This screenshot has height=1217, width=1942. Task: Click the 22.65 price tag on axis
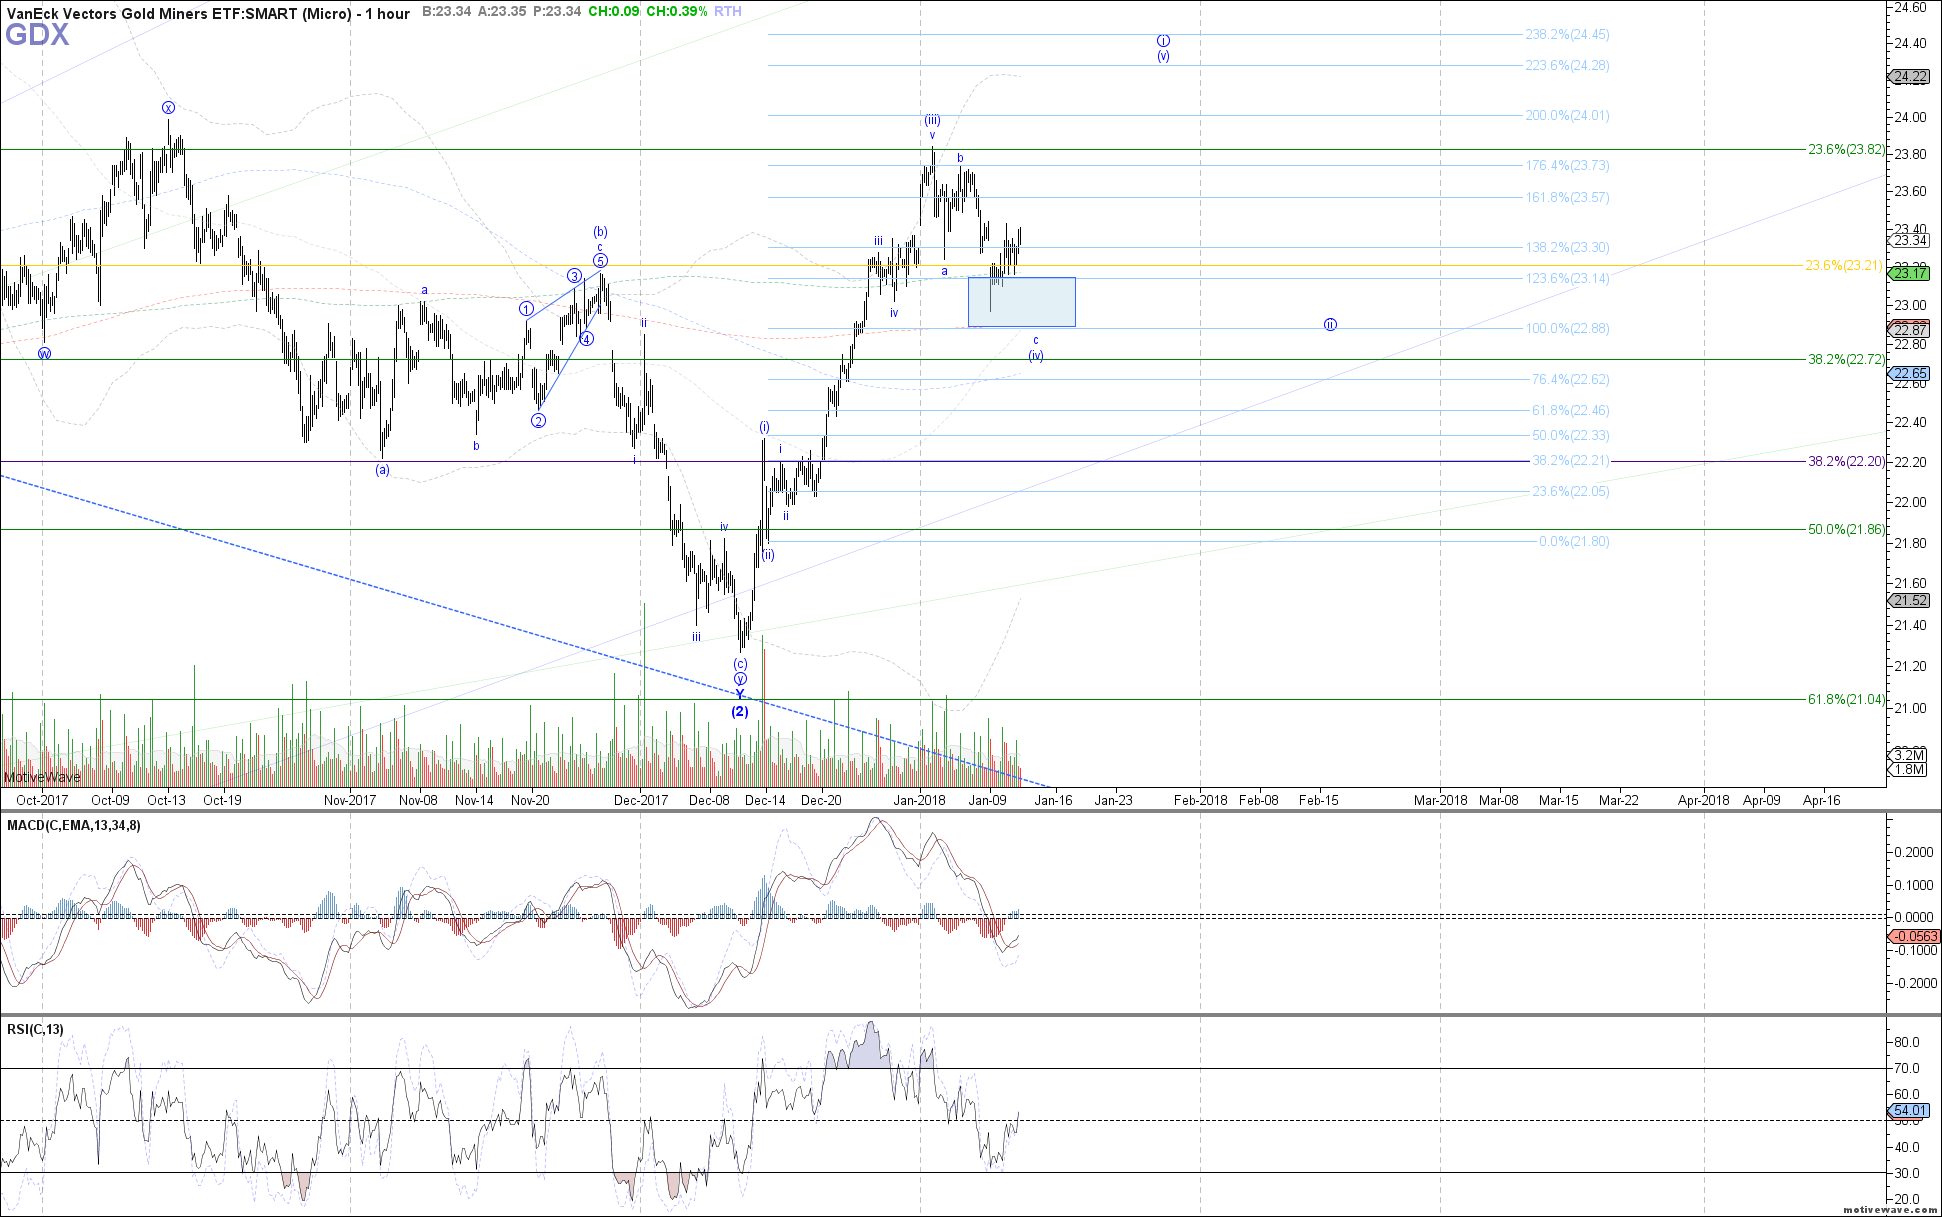pyautogui.click(x=1910, y=373)
